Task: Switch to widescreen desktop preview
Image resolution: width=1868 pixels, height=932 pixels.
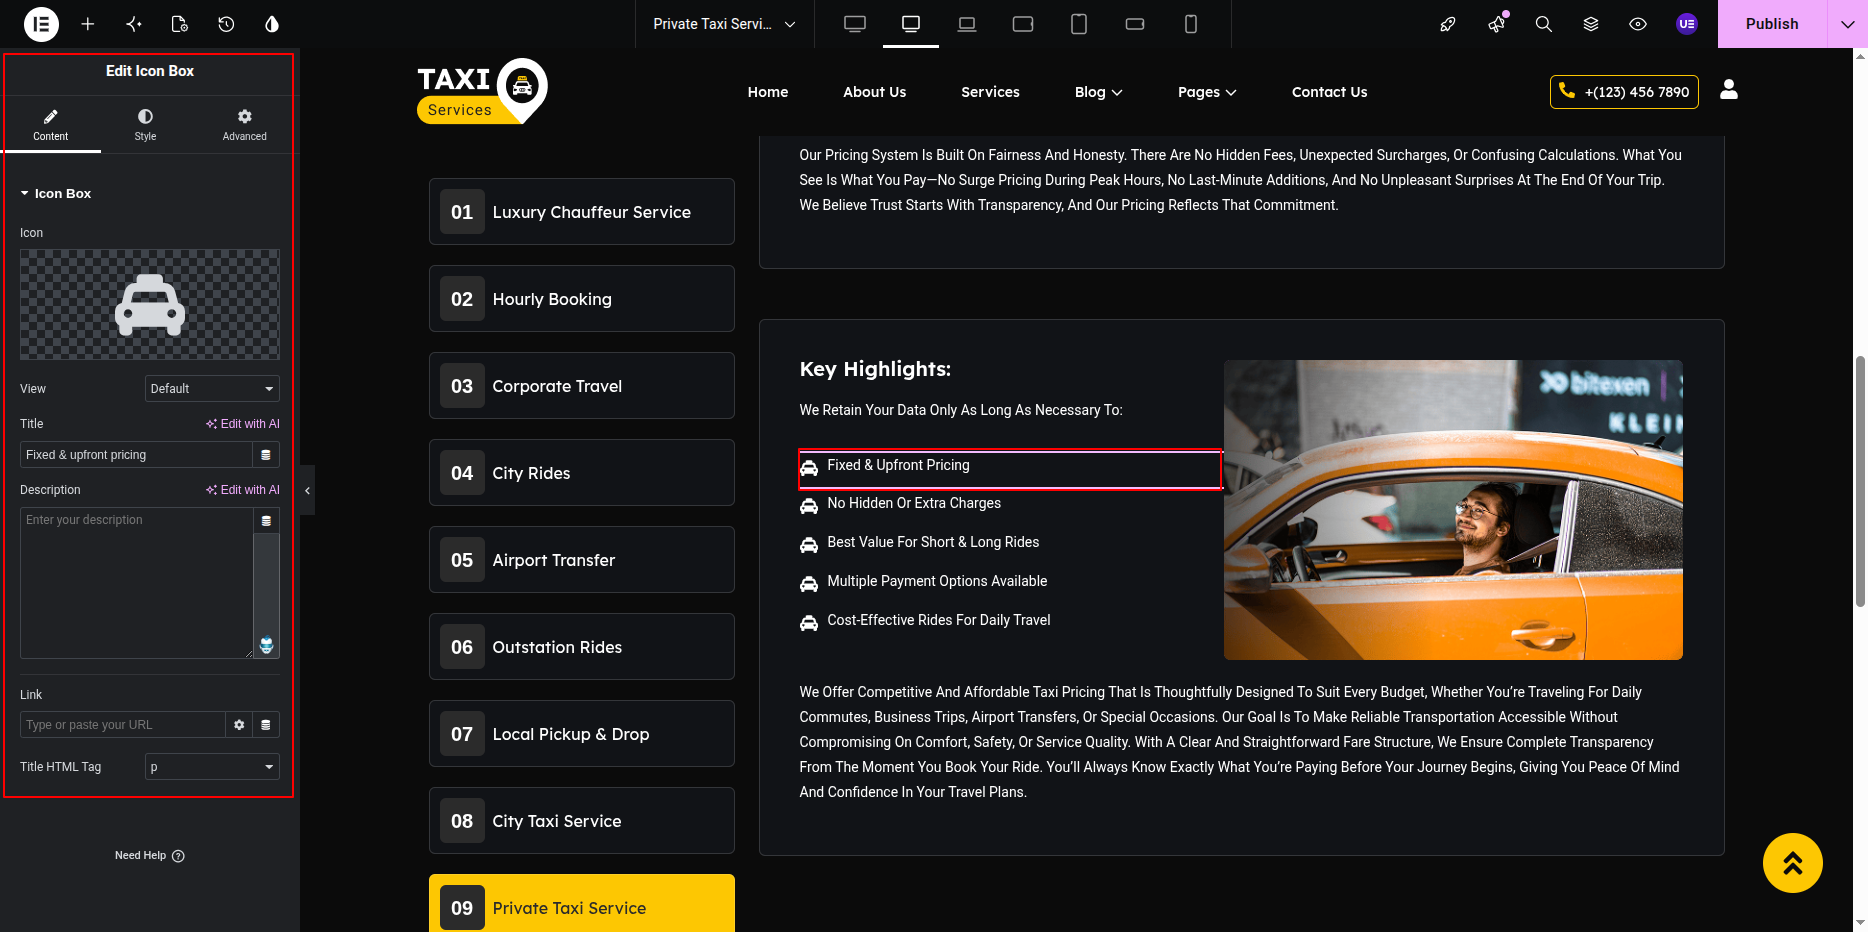Action: pos(855,24)
